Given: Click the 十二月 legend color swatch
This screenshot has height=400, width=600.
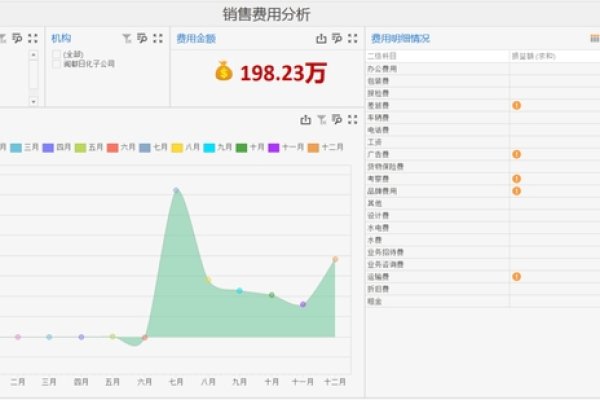Looking at the screenshot, I should tap(313, 147).
